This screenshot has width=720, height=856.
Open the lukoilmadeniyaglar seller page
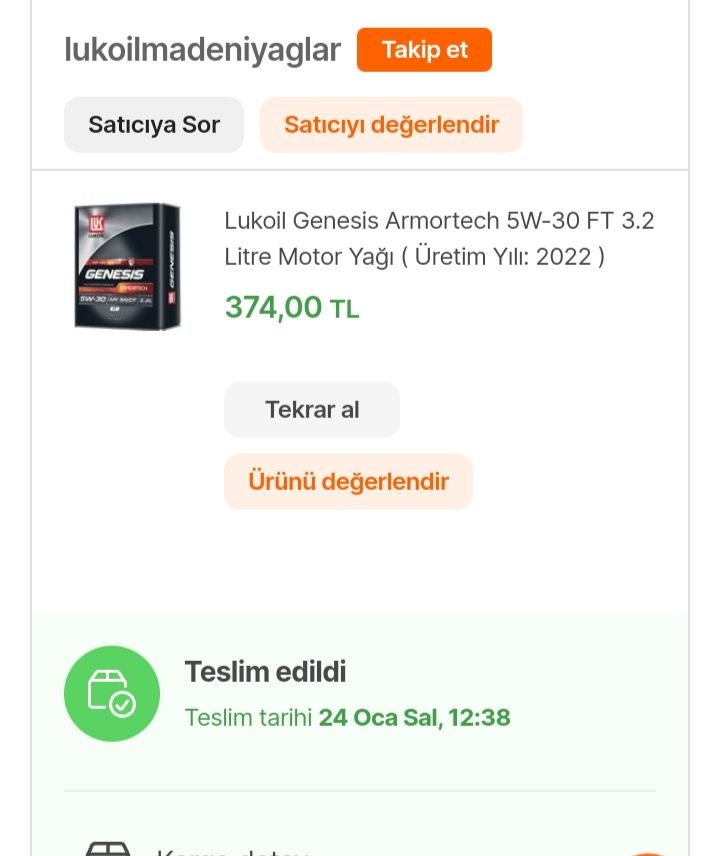click(203, 50)
